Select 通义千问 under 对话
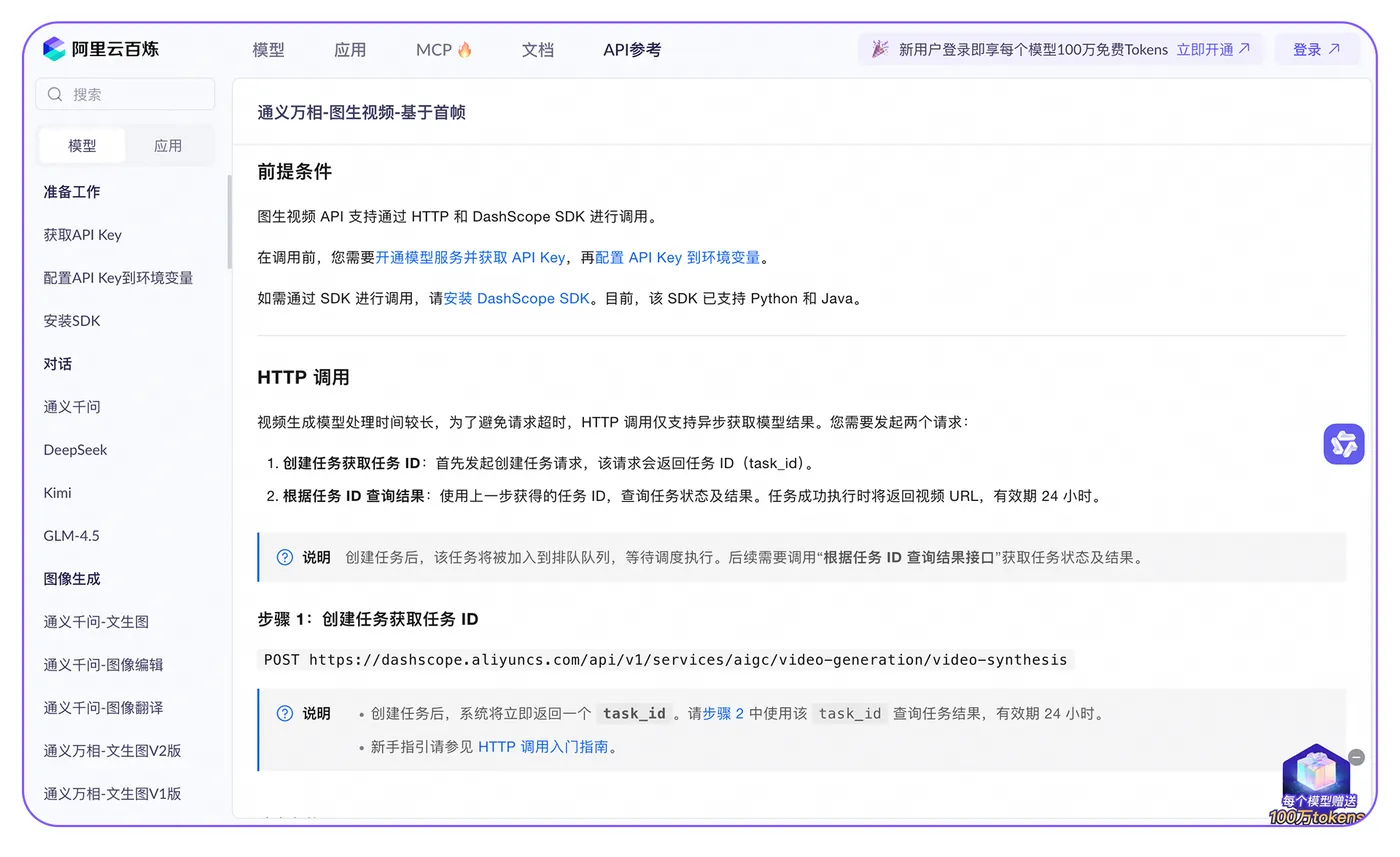Viewport: 1400px width, 857px height. [x=72, y=407]
